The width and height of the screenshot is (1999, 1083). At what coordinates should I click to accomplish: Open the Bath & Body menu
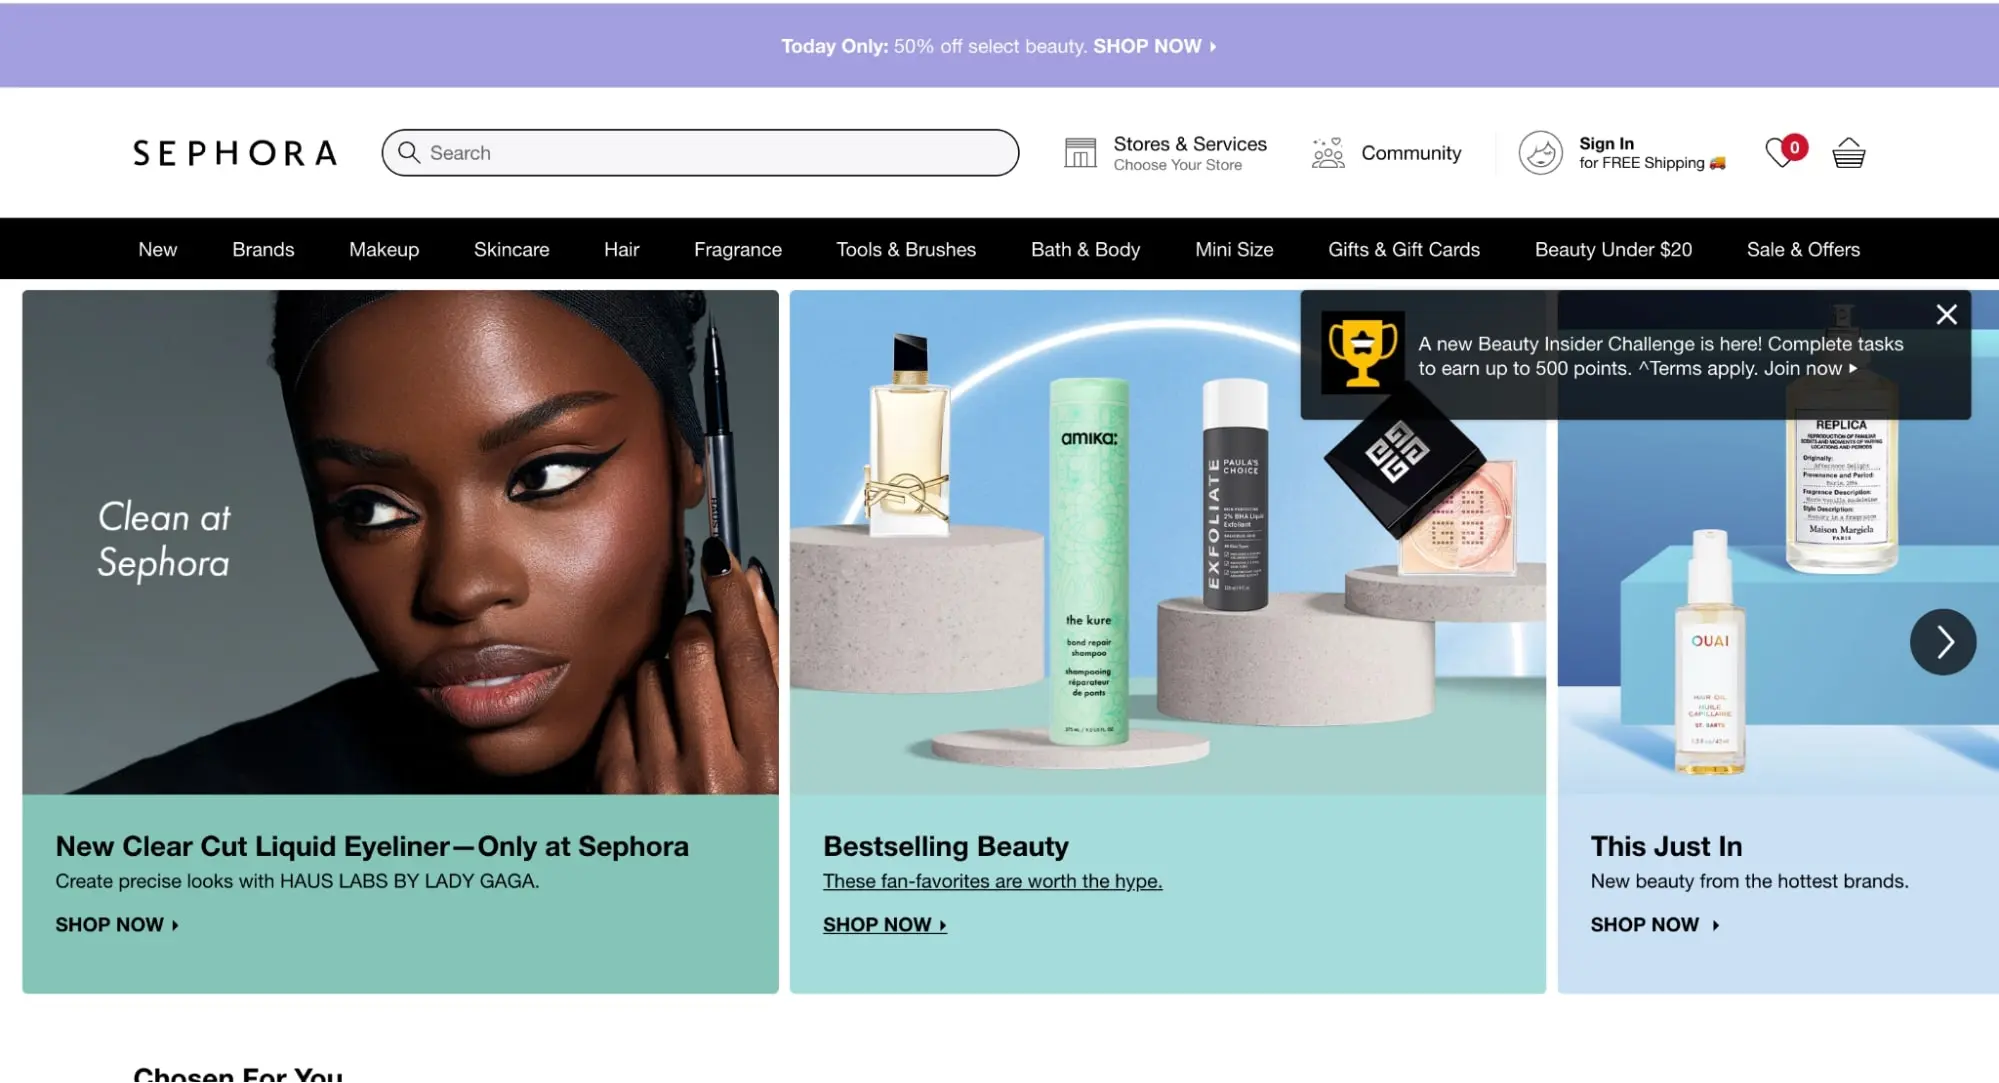click(x=1085, y=249)
